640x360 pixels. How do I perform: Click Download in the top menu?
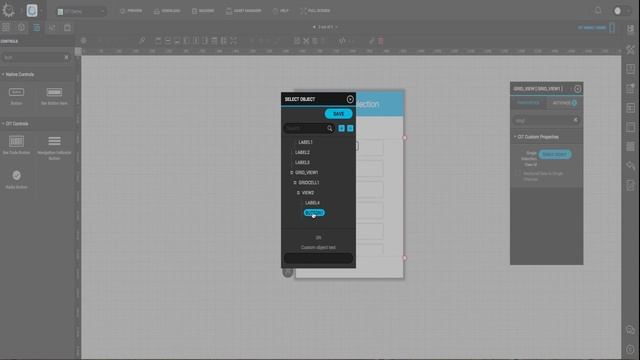coord(167,11)
